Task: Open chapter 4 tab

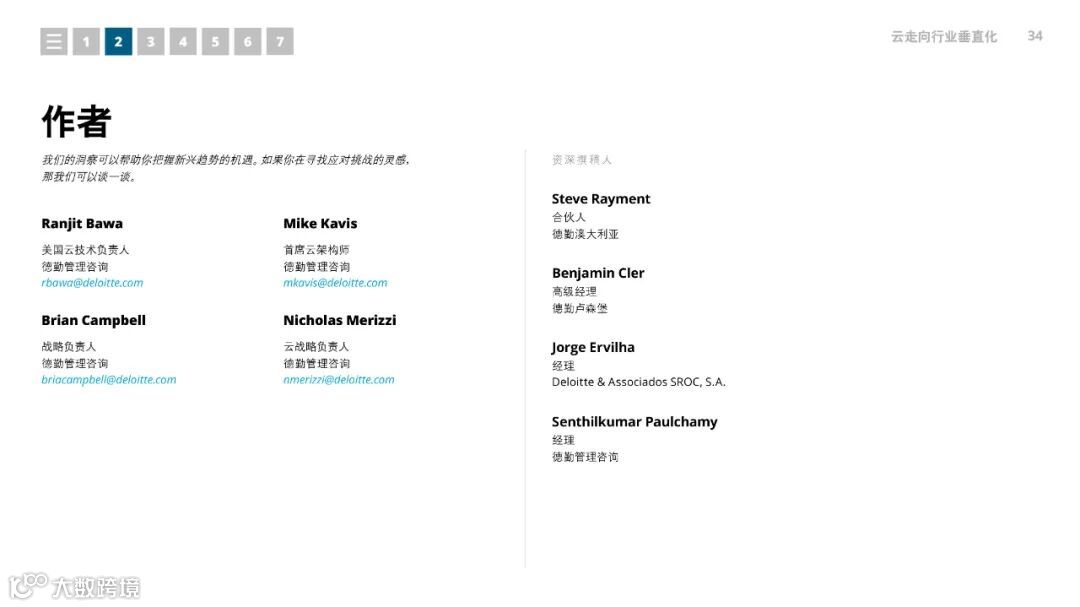Action: (x=183, y=41)
